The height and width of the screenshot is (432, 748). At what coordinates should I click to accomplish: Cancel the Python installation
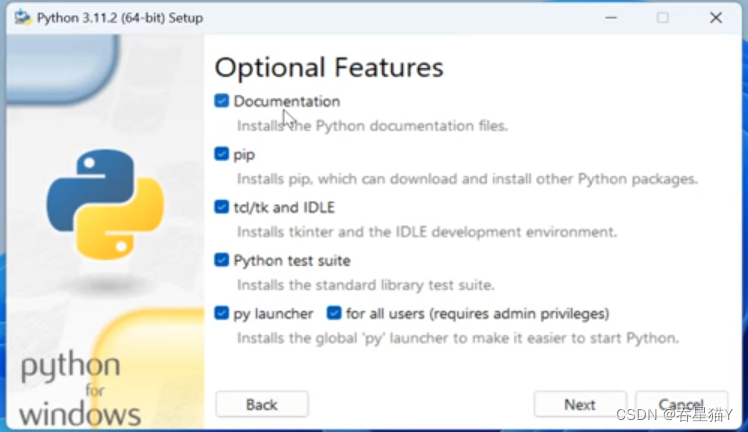coord(681,404)
